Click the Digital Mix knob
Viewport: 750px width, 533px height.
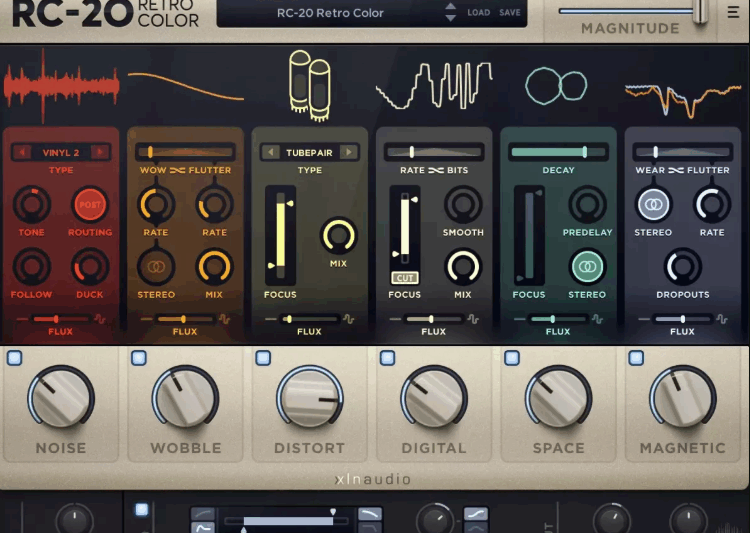[463, 267]
